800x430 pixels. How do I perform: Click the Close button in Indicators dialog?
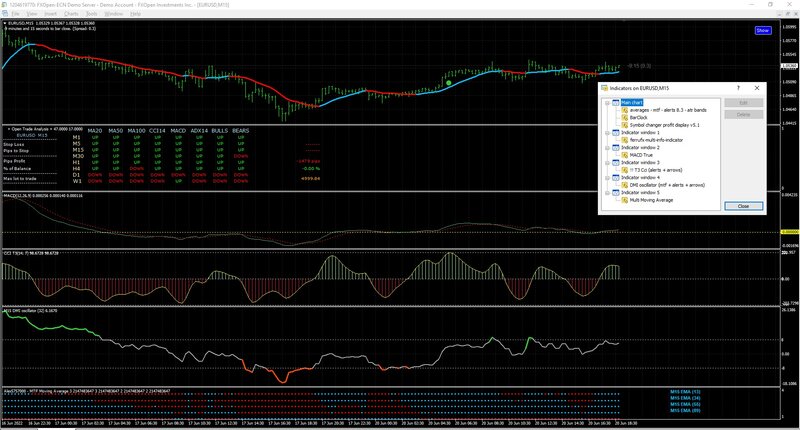(x=743, y=206)
